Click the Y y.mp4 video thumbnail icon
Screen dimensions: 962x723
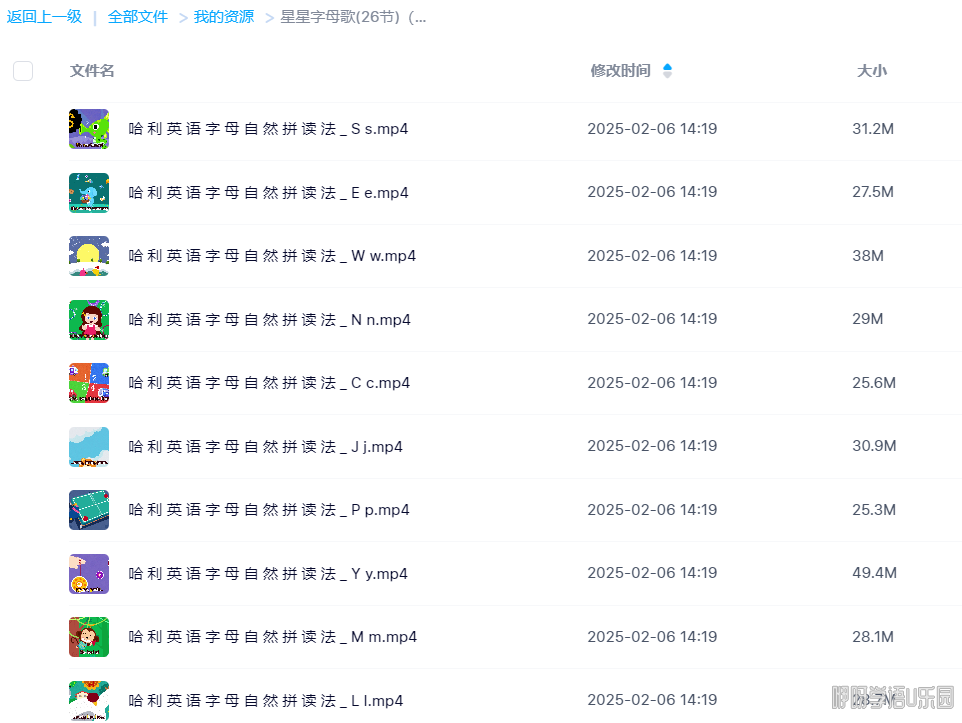click(89, 574)
